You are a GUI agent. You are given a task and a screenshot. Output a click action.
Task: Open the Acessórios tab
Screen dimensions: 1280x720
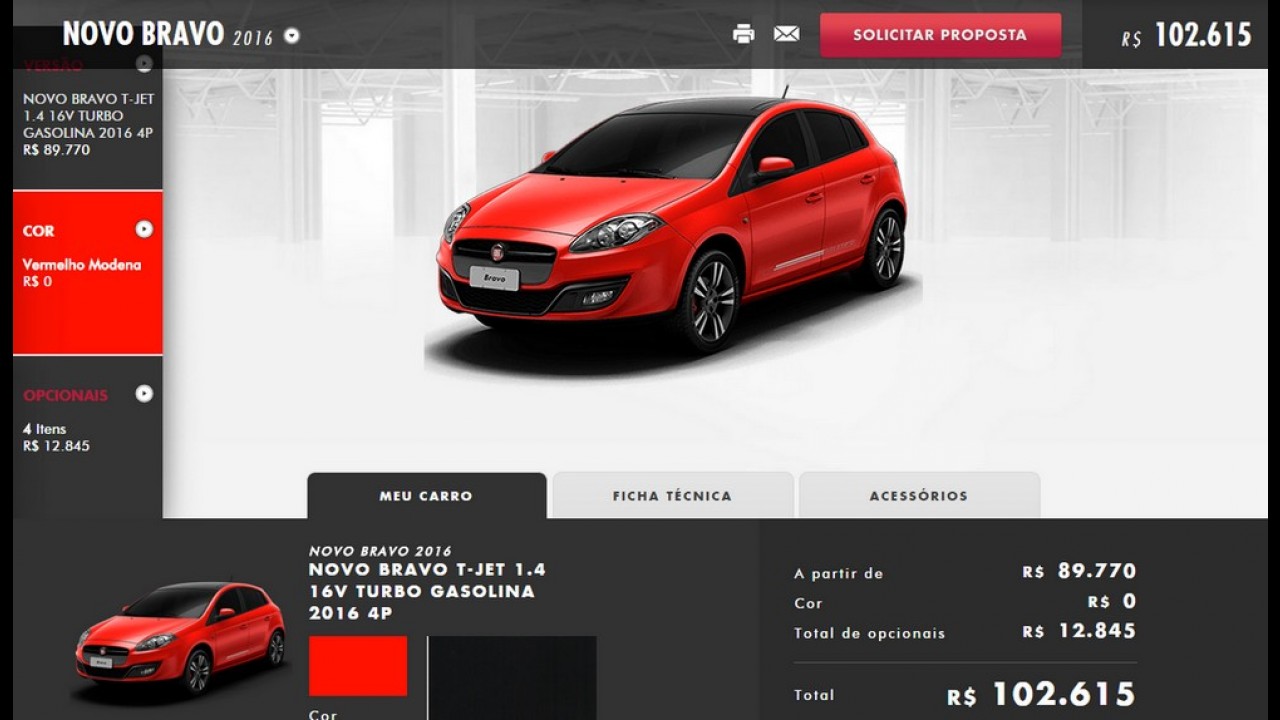919,496
